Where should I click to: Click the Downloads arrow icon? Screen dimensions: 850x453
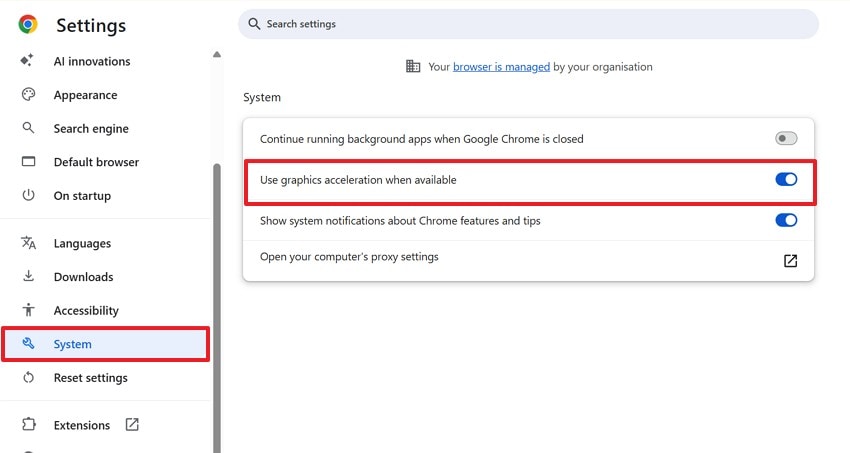[28, 276]
